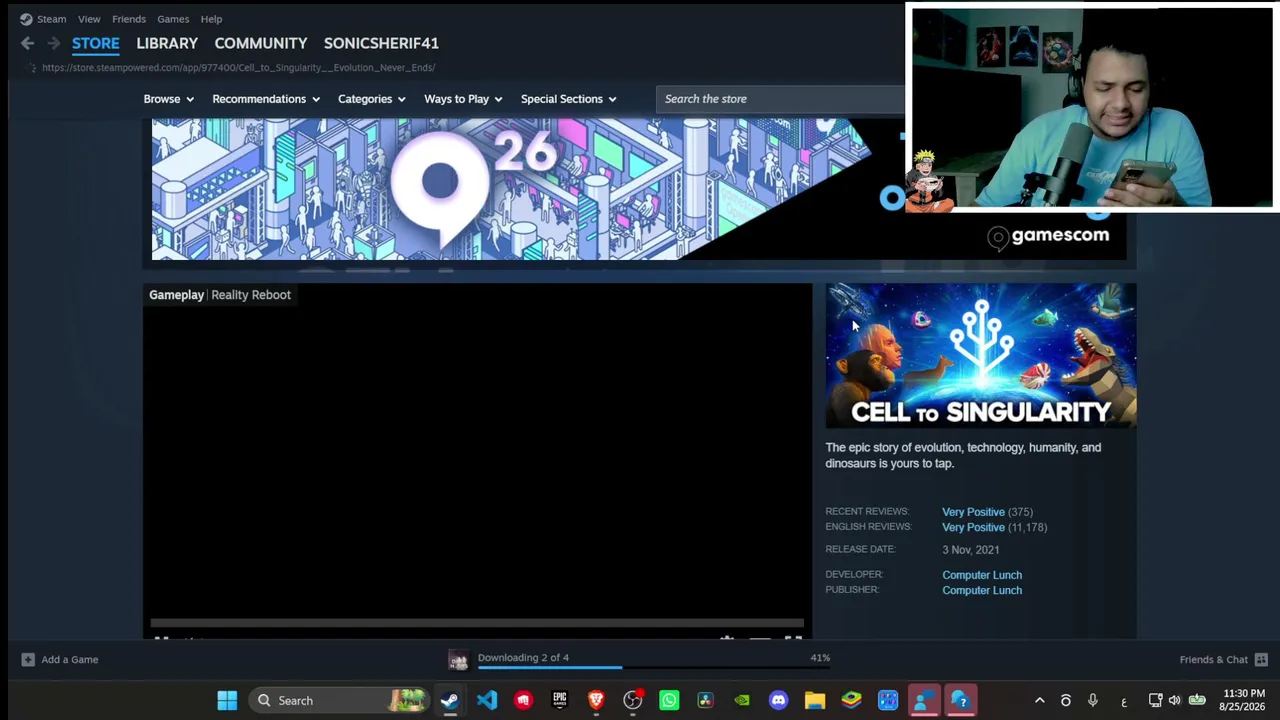Open DaVinci Resolve from the taskbar
This screenshot has height=720, width=1280.
coord(705,700)
